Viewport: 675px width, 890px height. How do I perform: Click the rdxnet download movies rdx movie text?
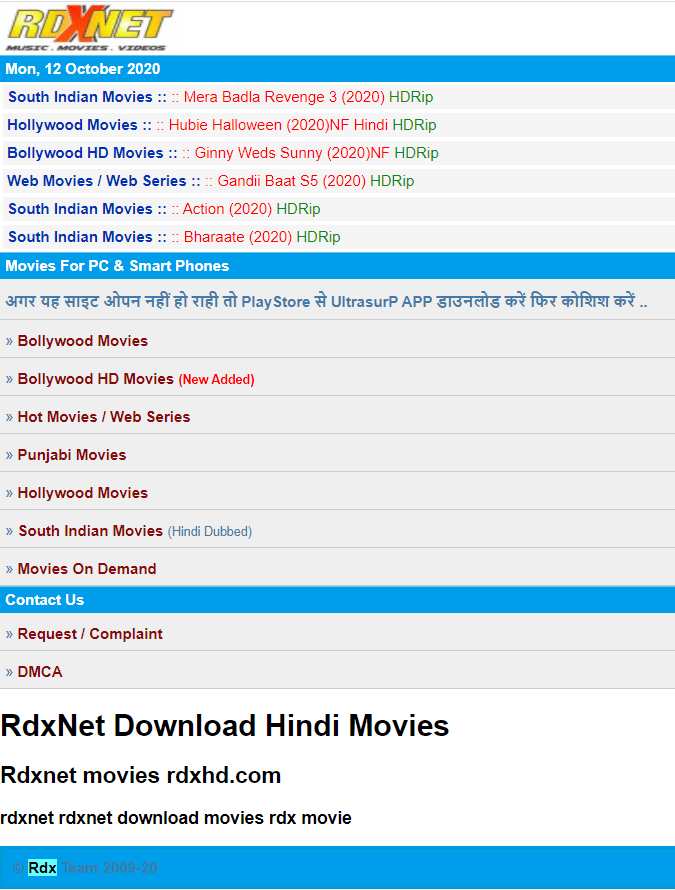click(176, 818)
